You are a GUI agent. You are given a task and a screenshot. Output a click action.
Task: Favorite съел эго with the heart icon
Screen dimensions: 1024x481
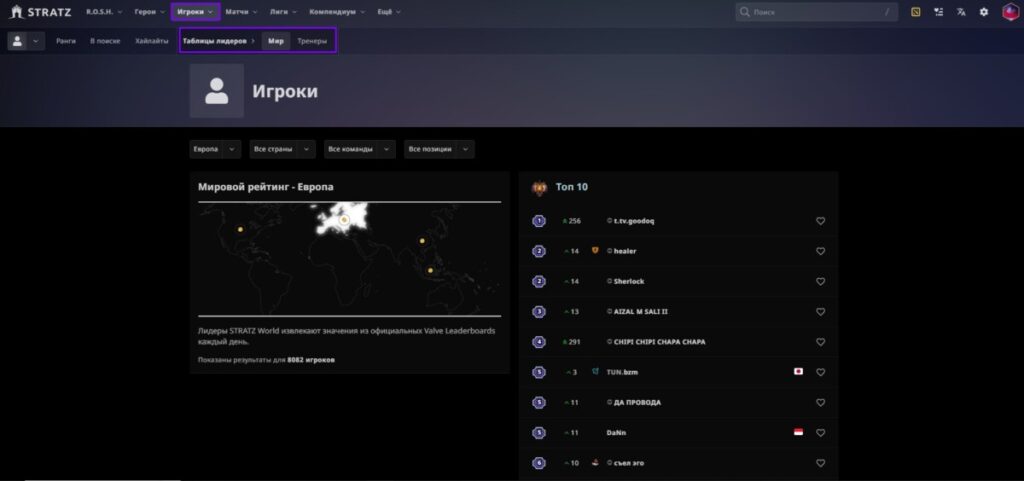pos(820,463)
